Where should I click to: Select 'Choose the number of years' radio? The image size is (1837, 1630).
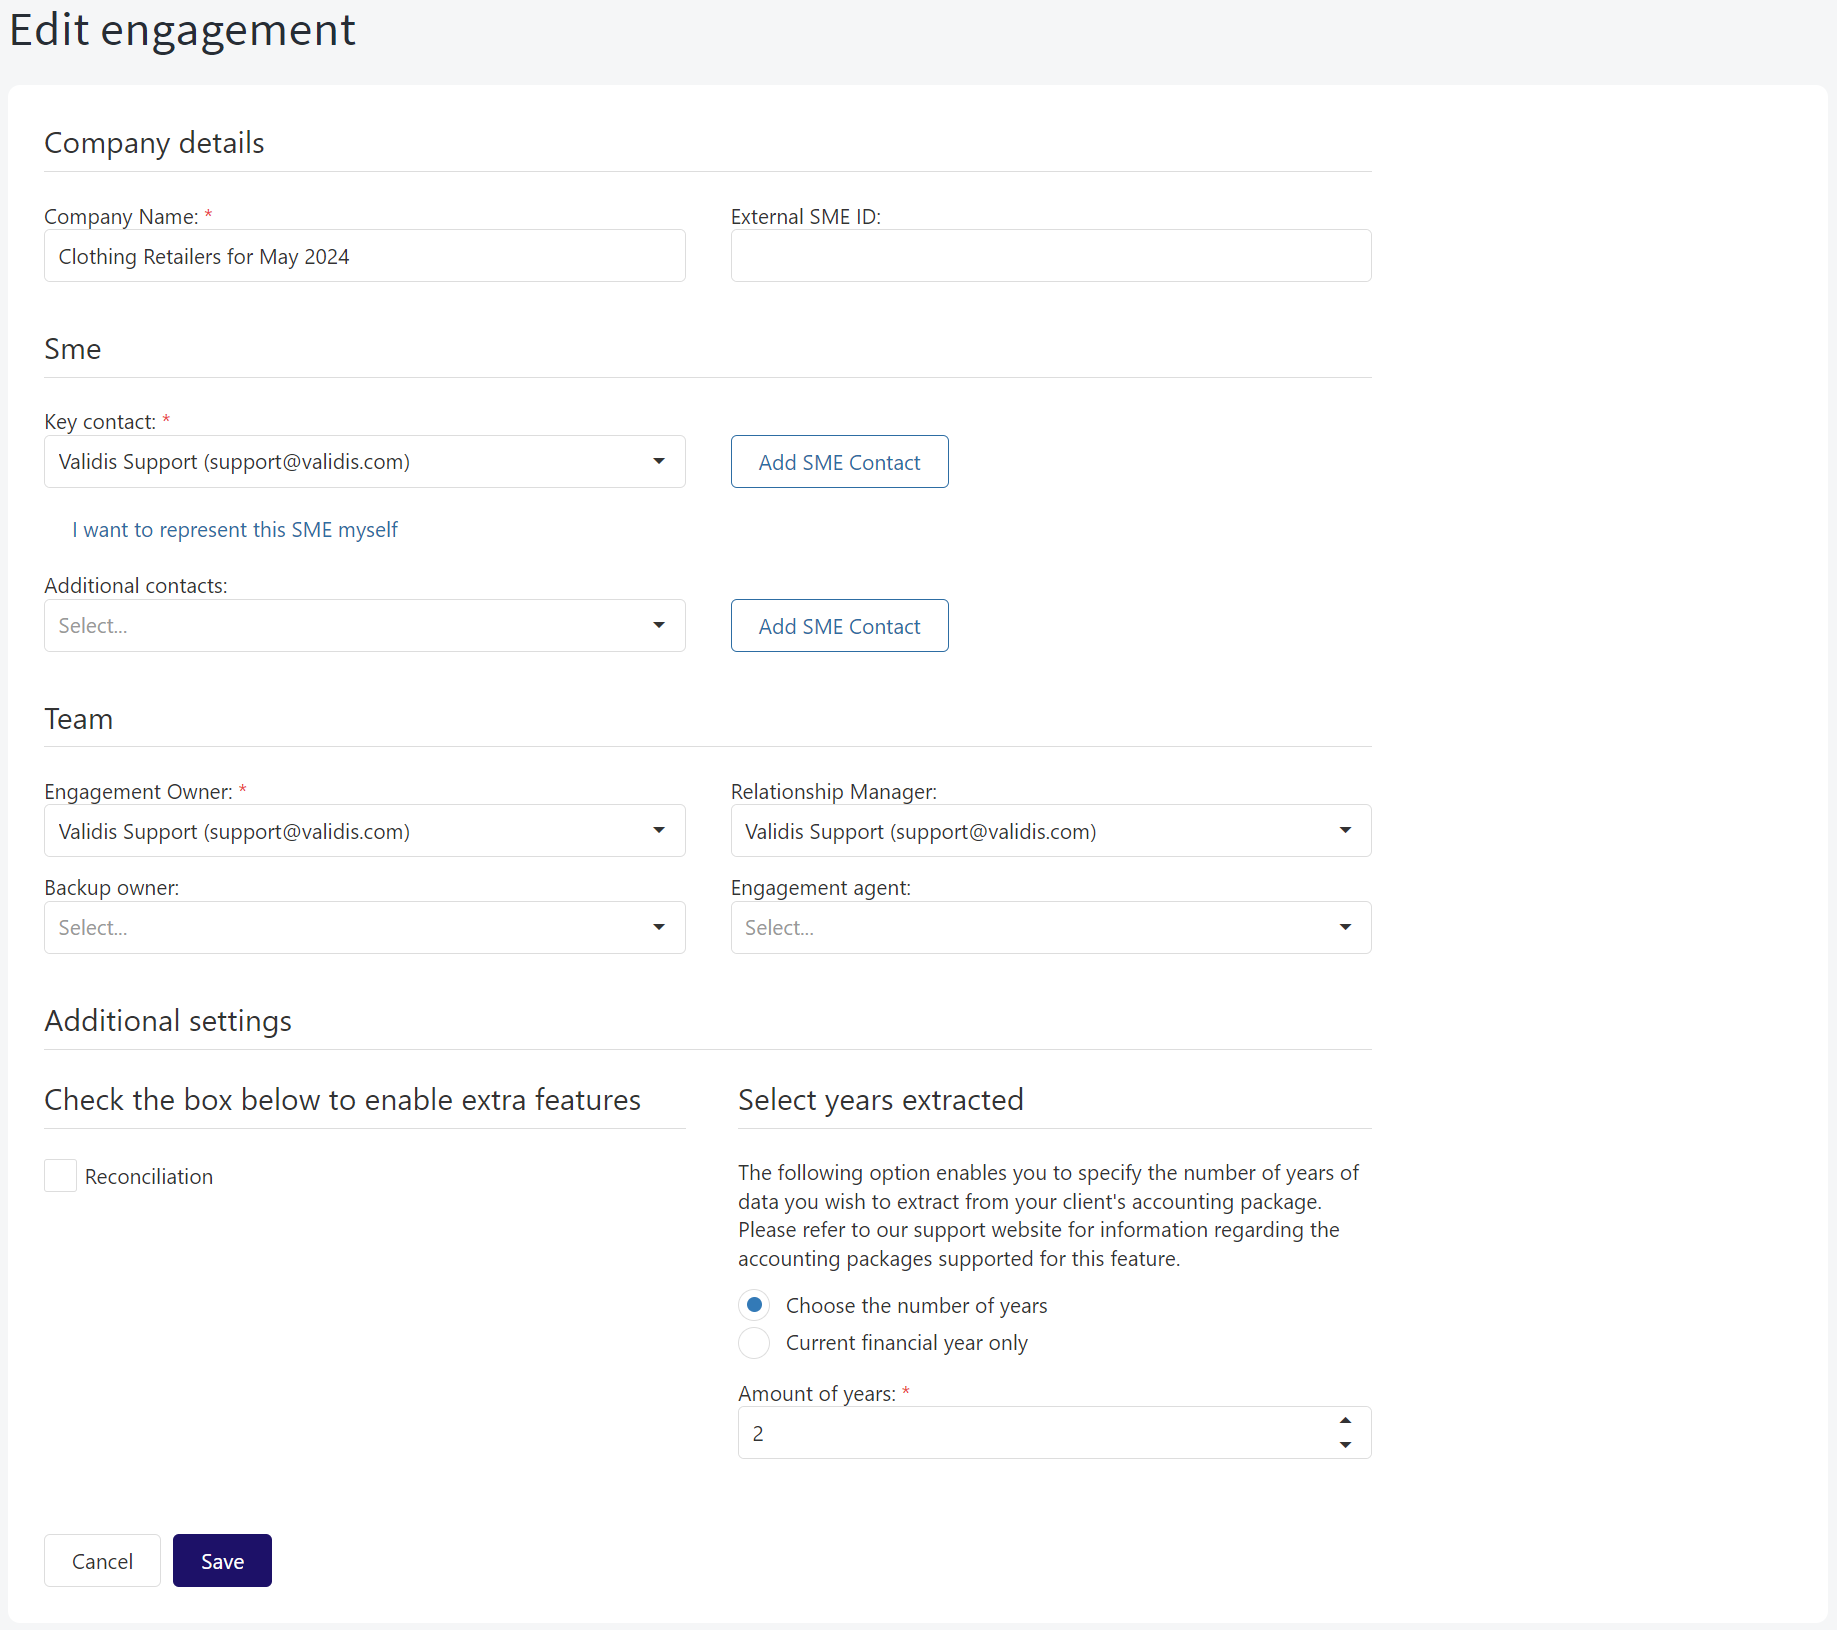pos(755,1305)
